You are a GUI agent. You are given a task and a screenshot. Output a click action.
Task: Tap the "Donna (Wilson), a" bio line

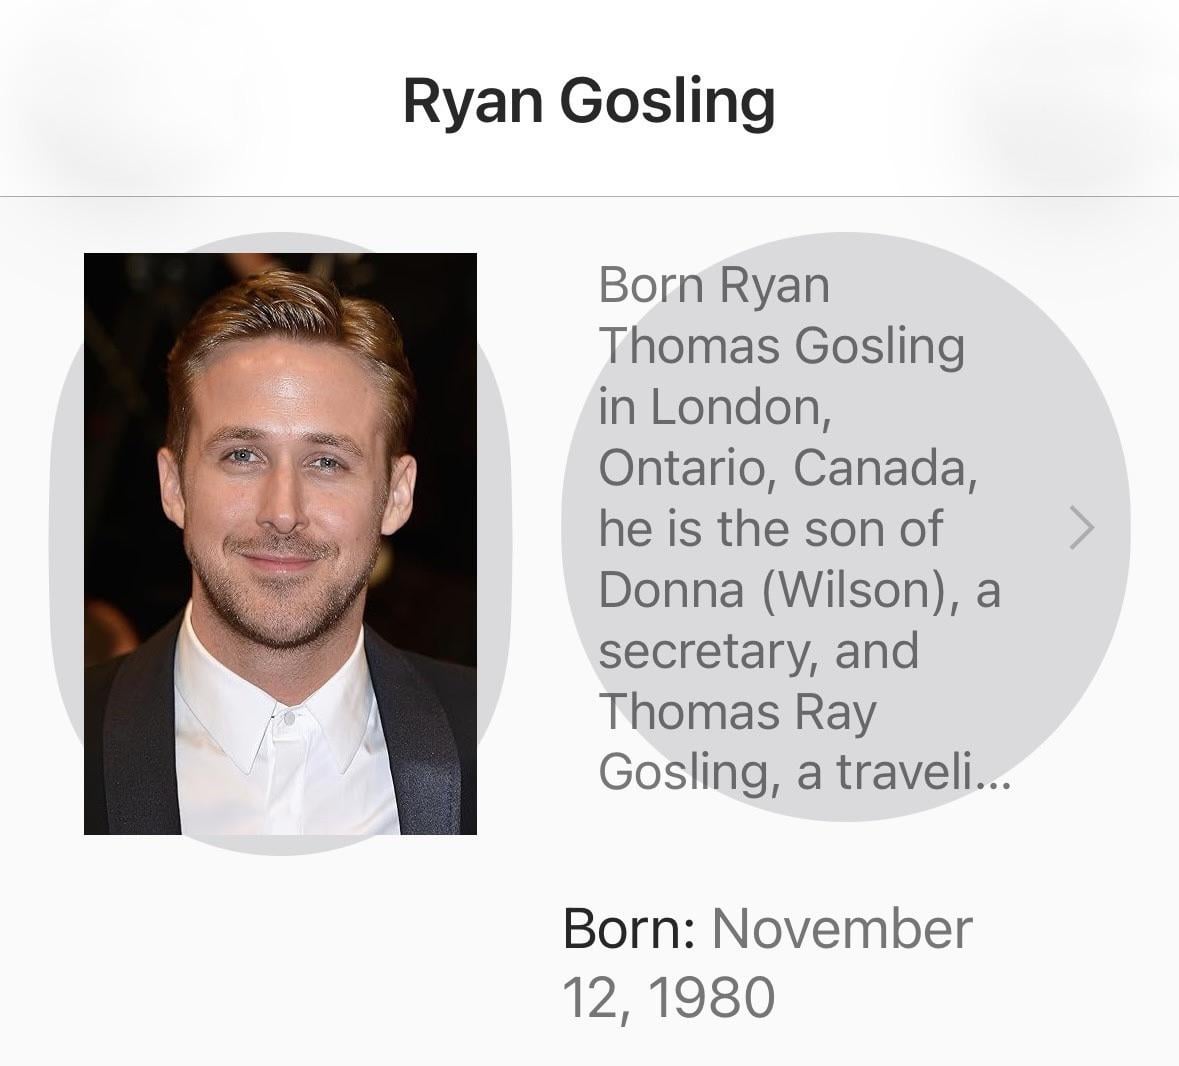tap(799, 589)
